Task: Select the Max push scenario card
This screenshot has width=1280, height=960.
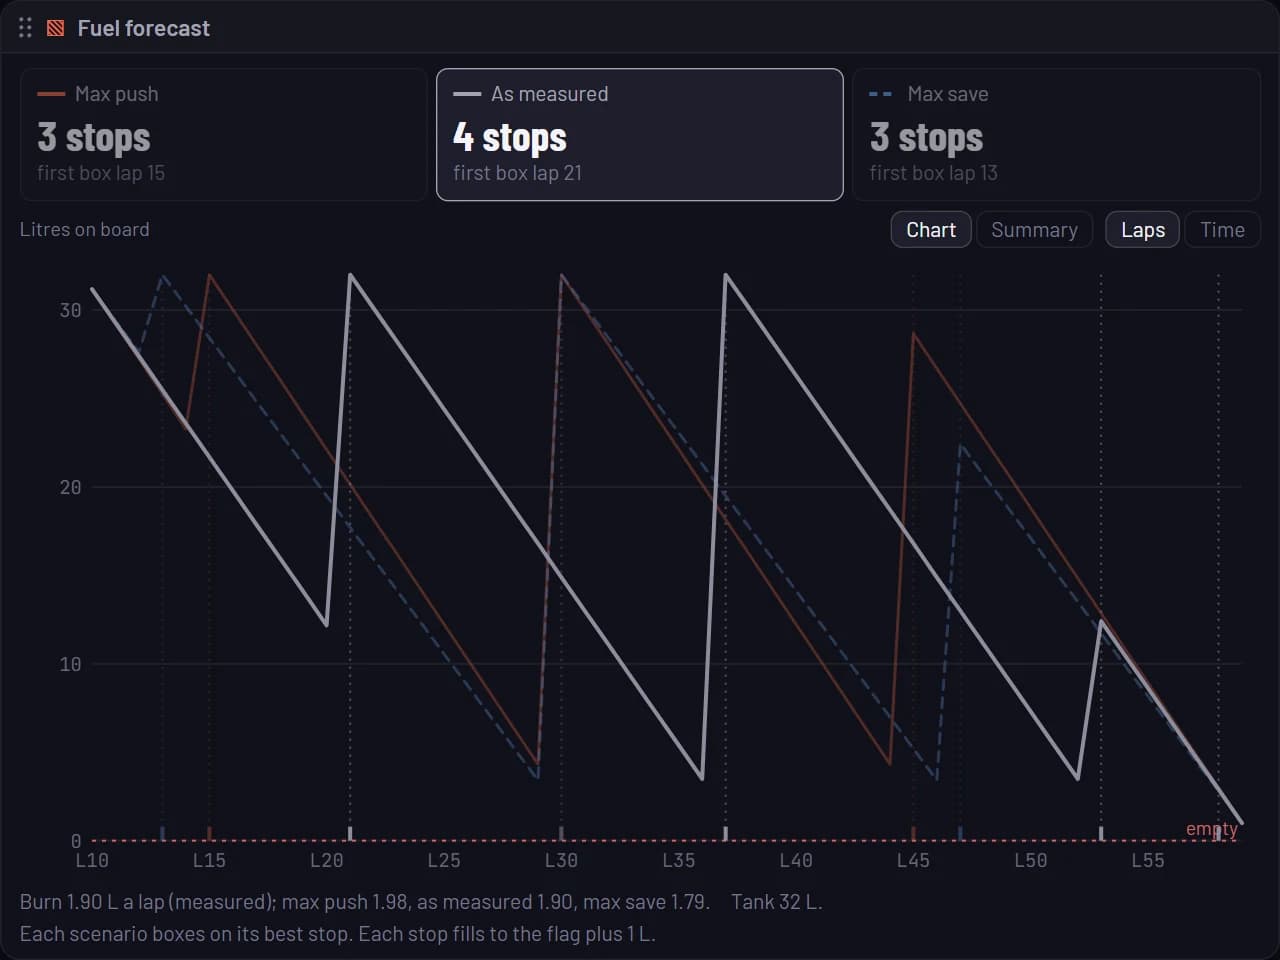Action: click(x=224, y=135)
